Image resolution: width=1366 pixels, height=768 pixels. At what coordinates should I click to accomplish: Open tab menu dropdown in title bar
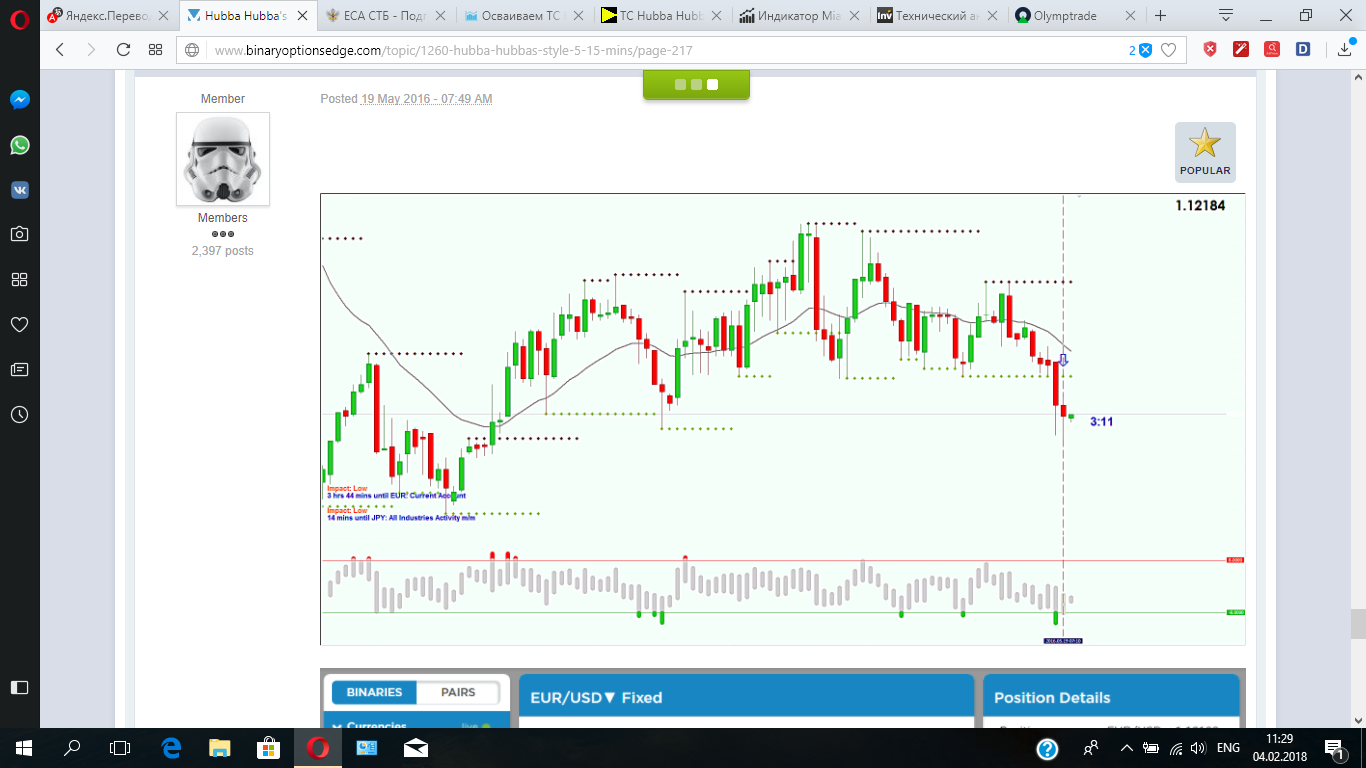[x=1226, y=15]
